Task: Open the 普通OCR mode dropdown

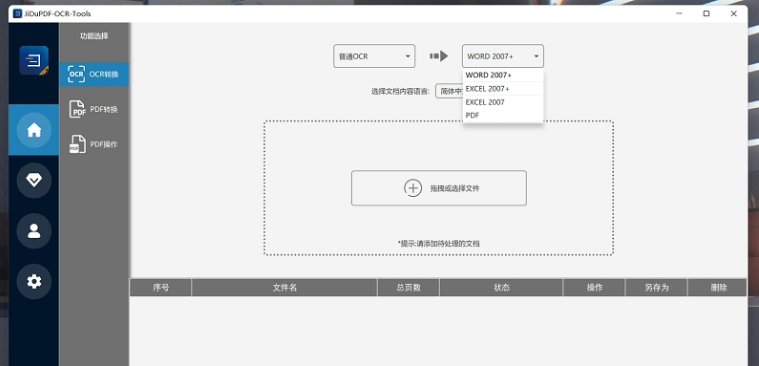Action: pyautogui.click(x=374, y=56)
